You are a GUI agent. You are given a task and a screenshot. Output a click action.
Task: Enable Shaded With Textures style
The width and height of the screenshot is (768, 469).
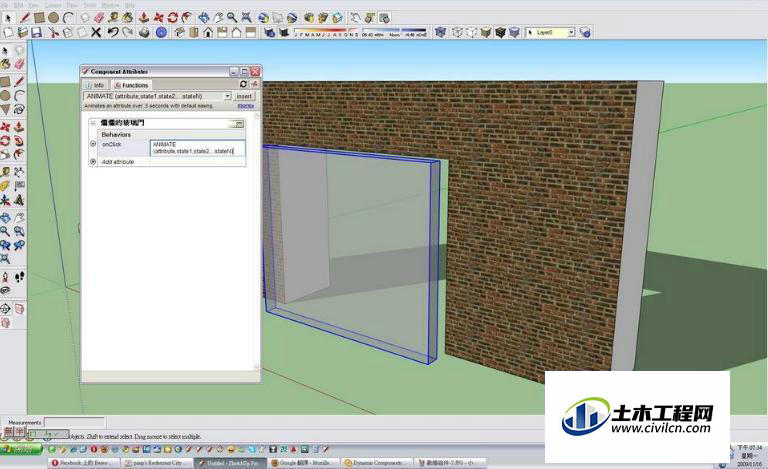point(500,32)
